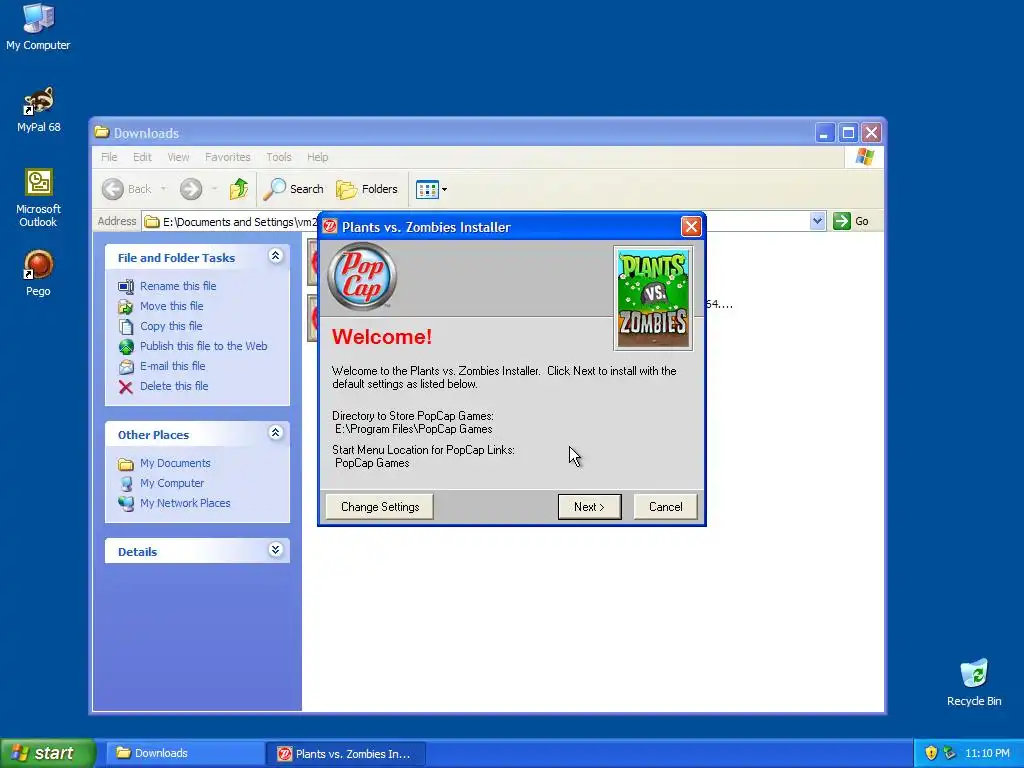The width and height of the screenshot is (1024, 768).
Task: Open the Views icon dropdown in toolbar
Action: 431,189
